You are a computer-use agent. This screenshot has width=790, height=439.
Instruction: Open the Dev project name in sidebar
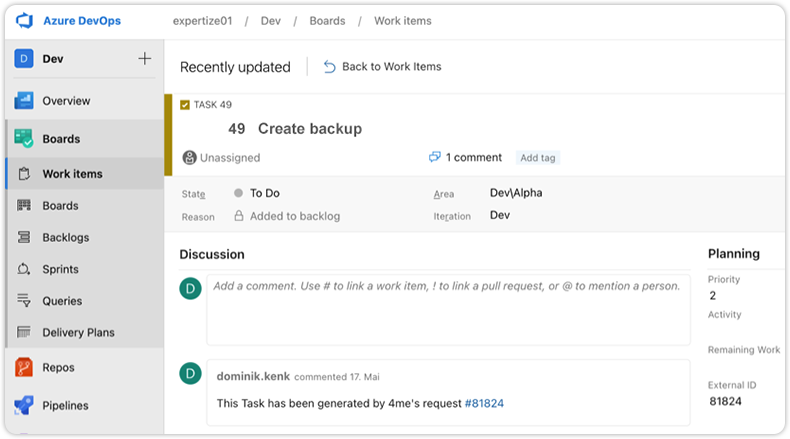pos(53,59)
